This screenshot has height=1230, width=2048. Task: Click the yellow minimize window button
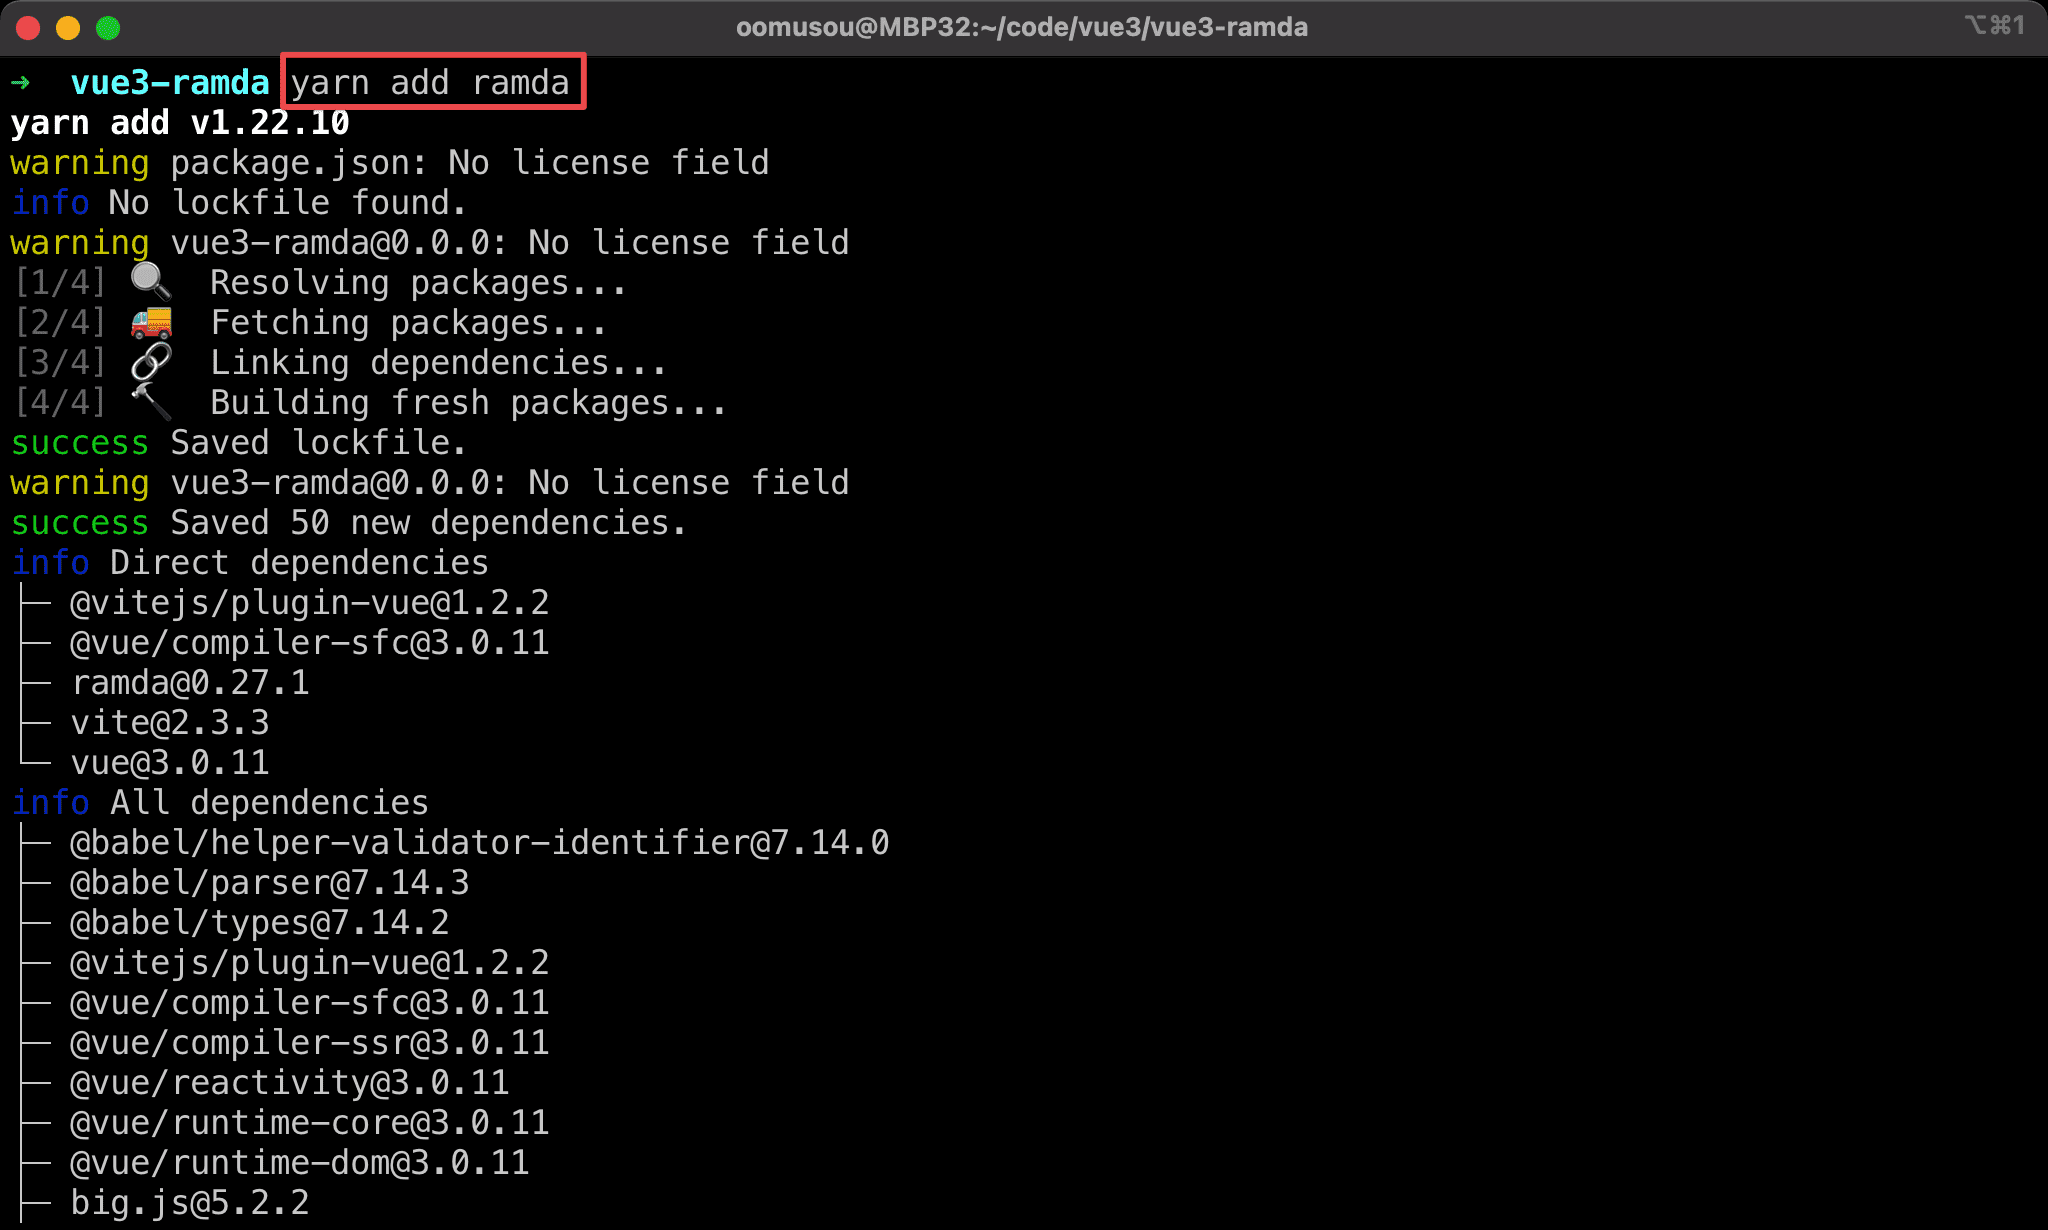(x=68, y=28)
